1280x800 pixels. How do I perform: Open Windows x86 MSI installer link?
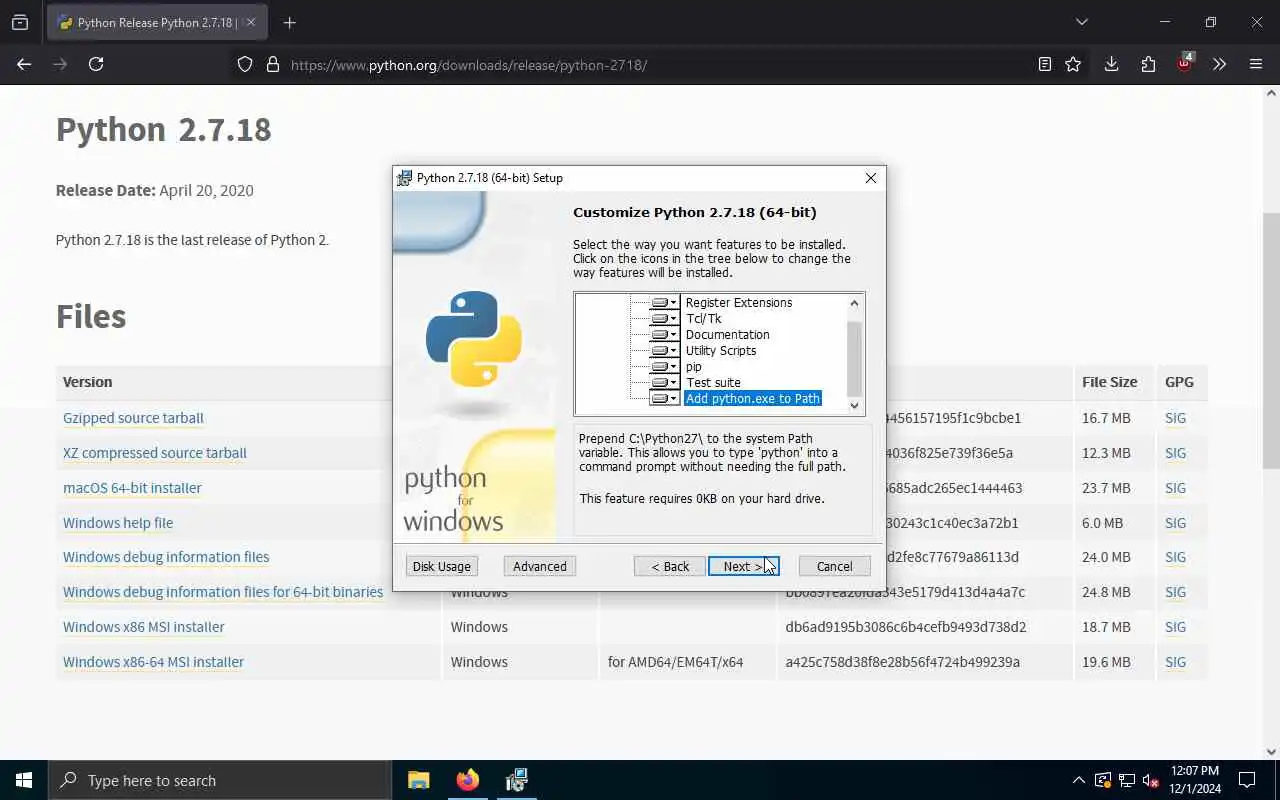[x=144, y=627]
